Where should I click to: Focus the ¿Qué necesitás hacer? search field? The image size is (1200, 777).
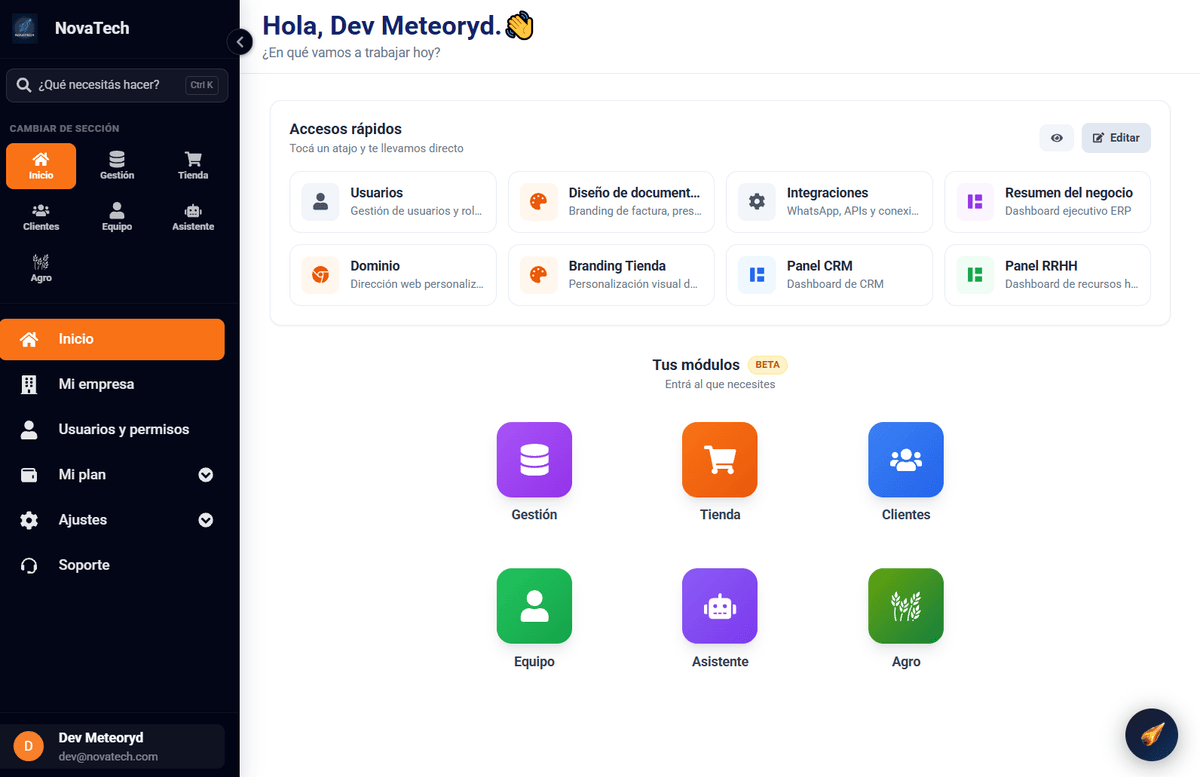click(117, 85)
